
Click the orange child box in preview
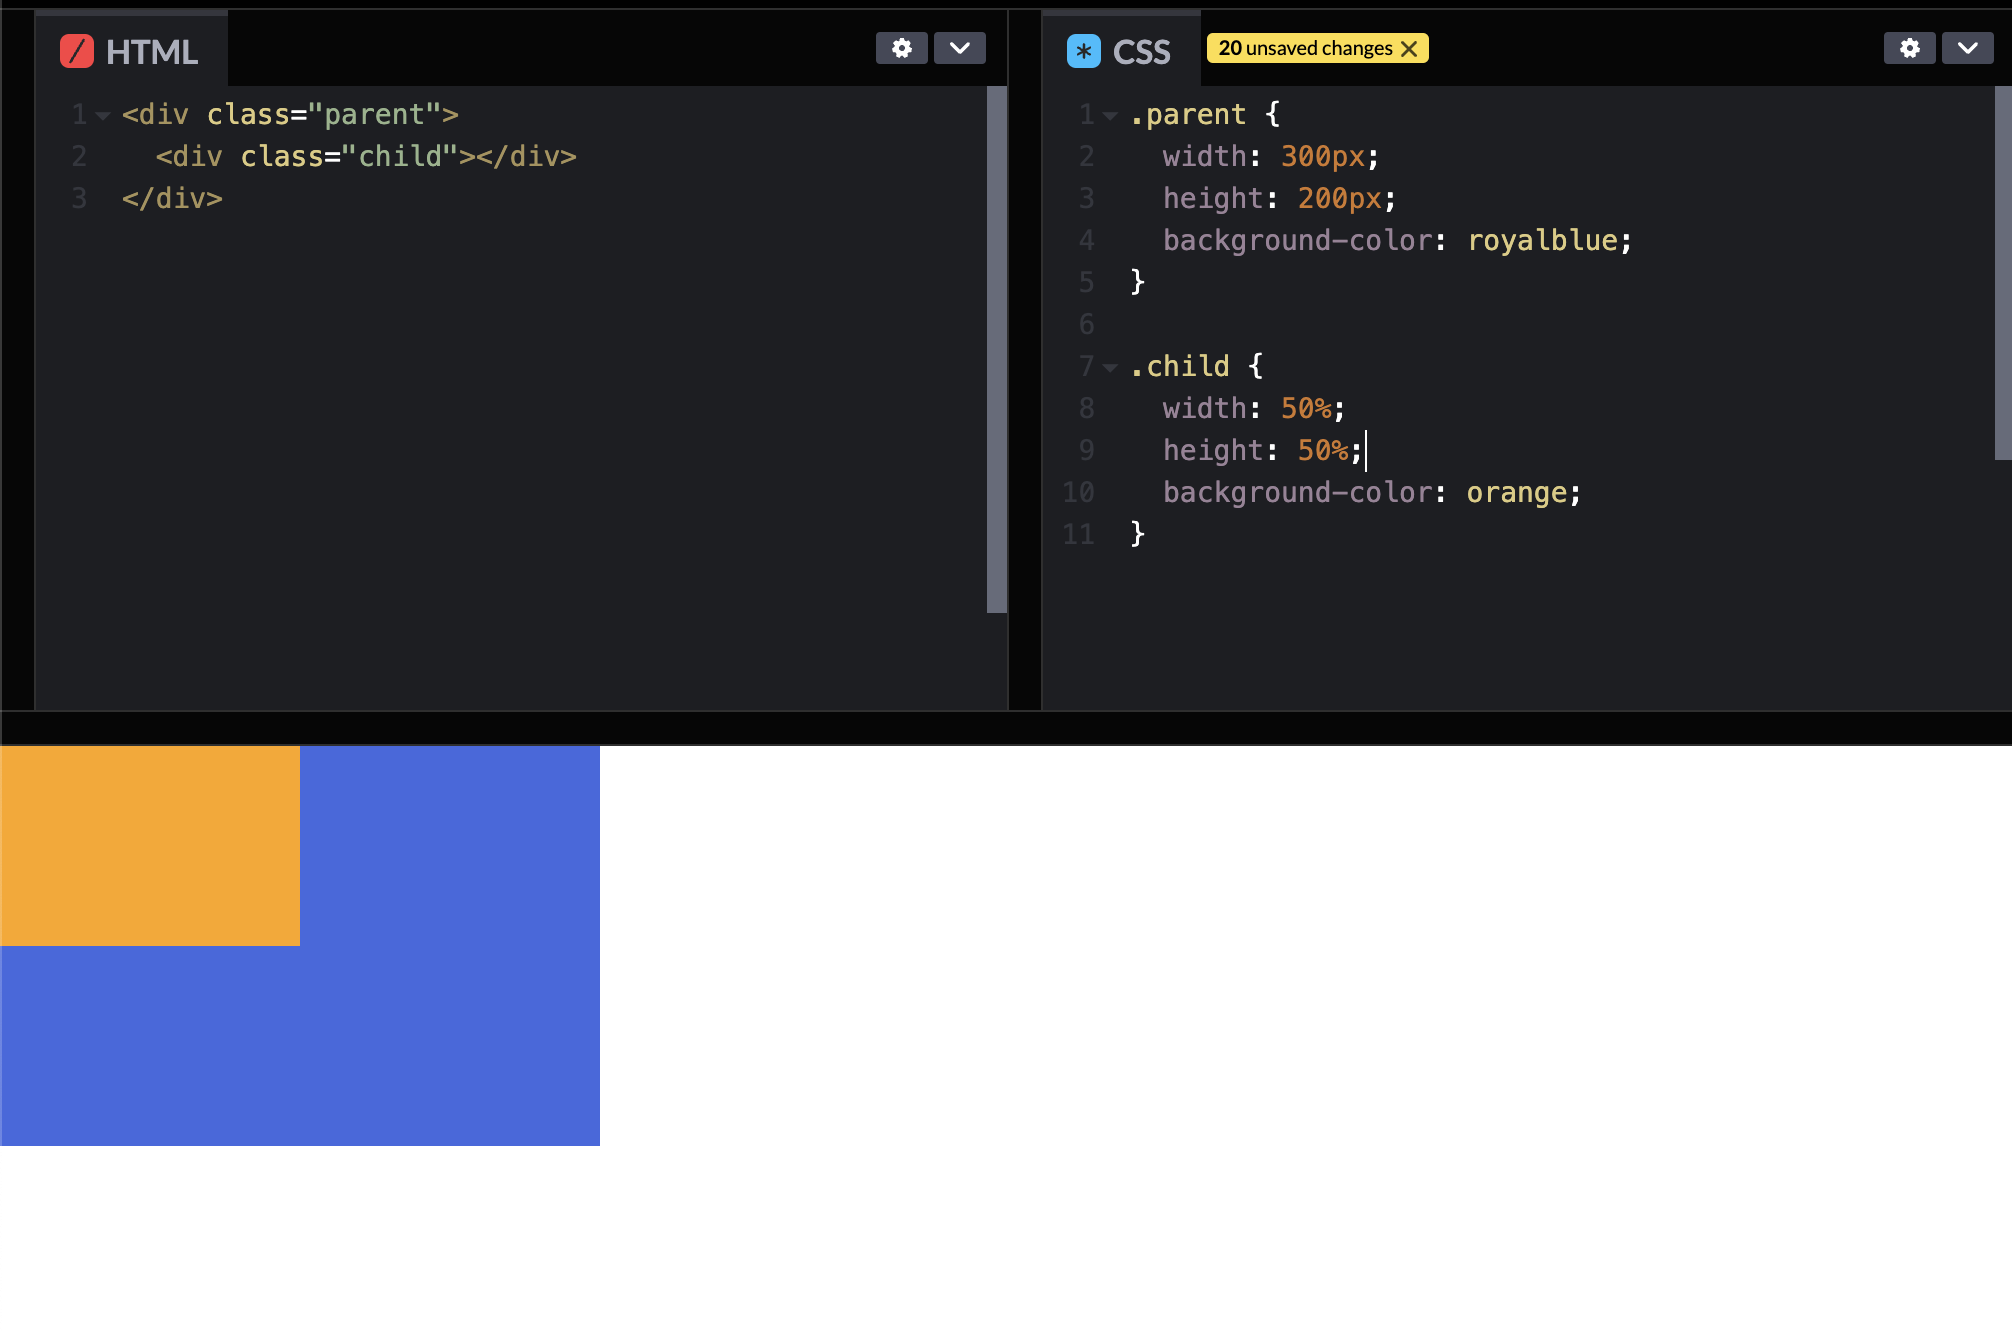point(150,845)
